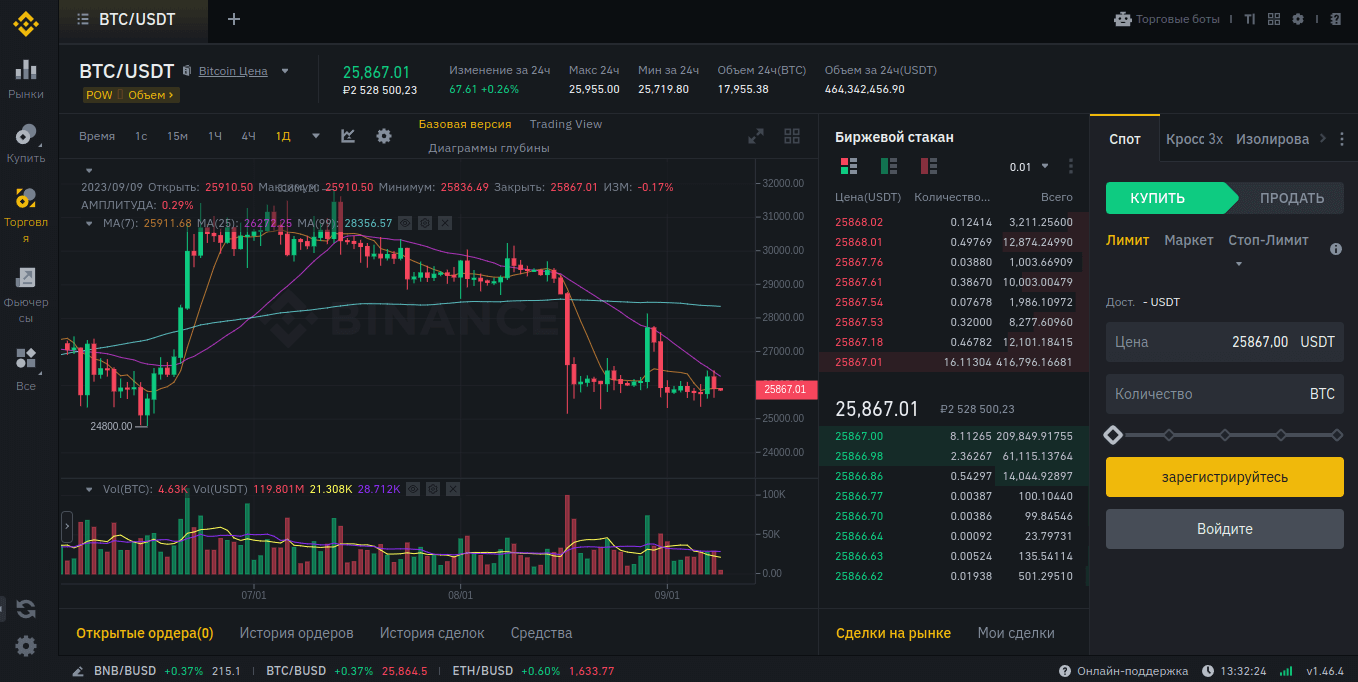The width and height of the screenshot is (1358, 682).
Task: Expand more time interval options
Action: click(x=316, y=136)
